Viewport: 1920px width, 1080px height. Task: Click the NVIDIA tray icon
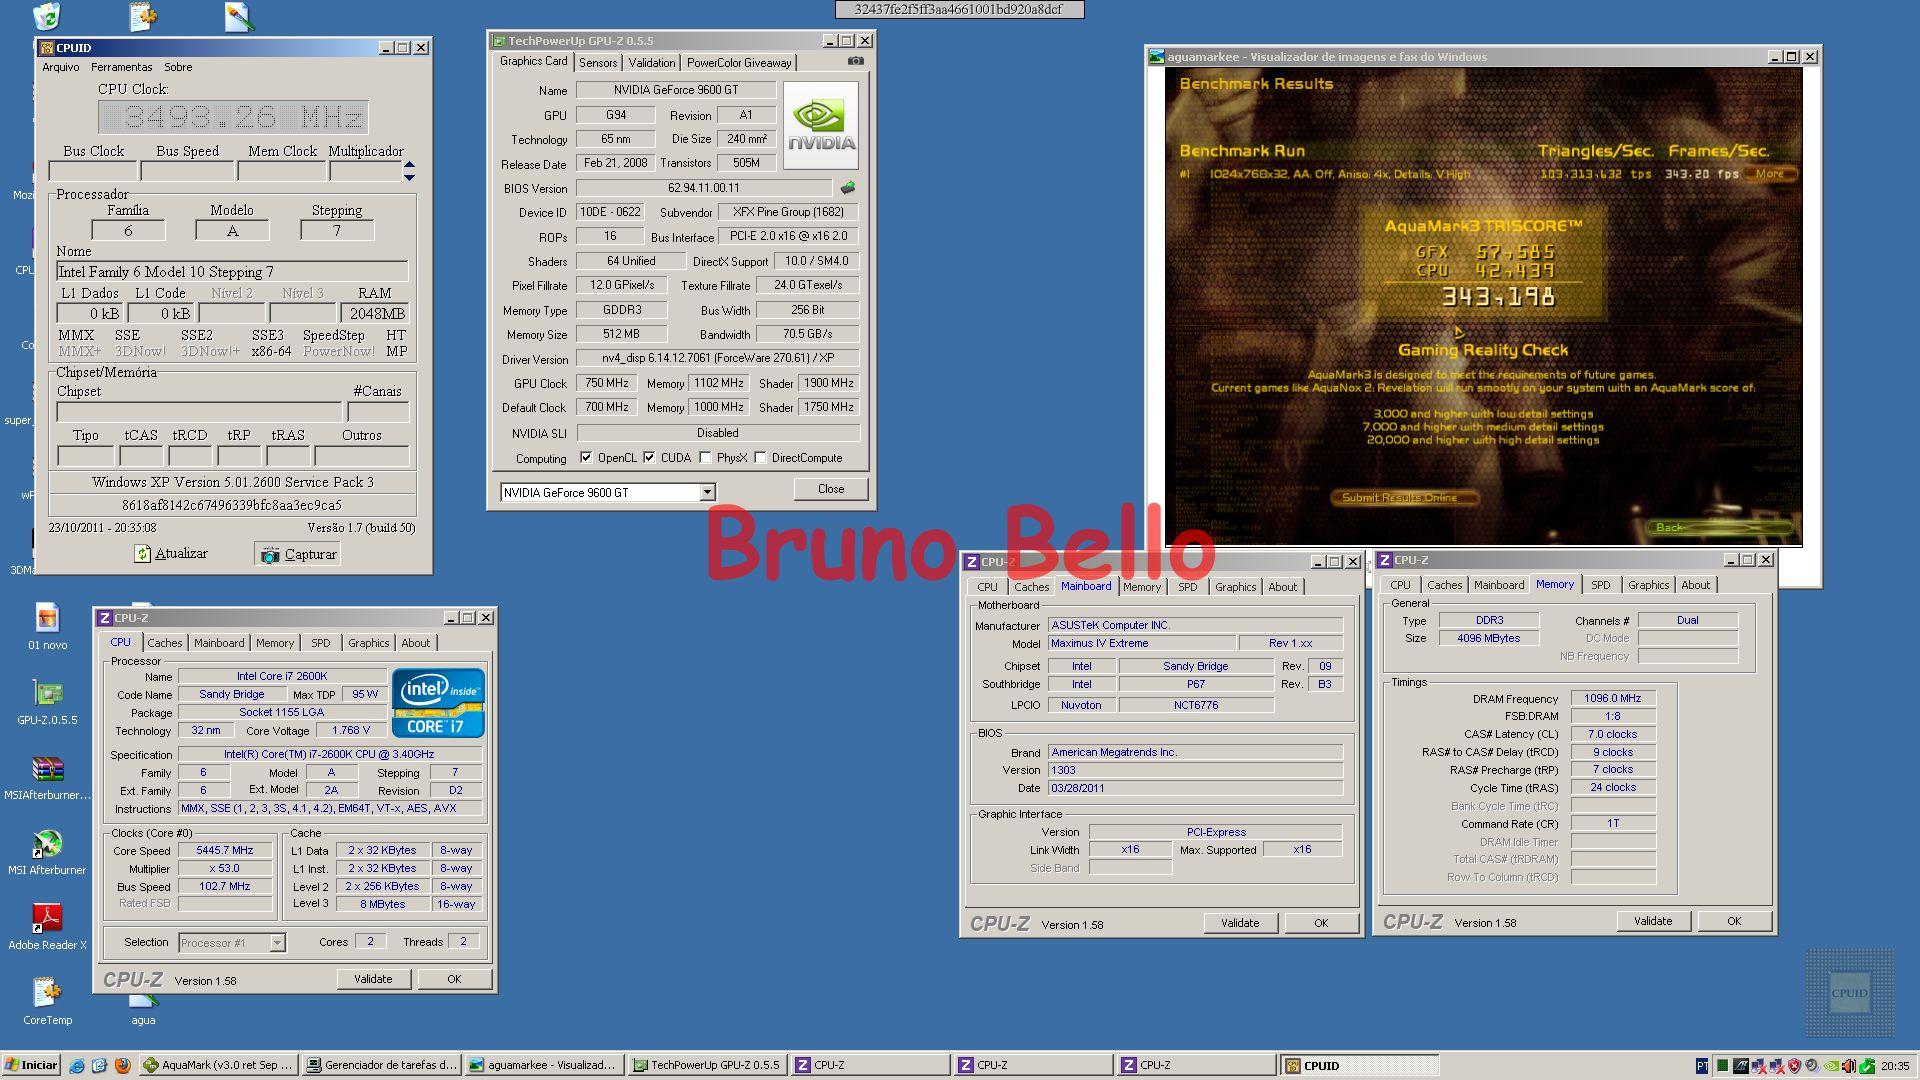[x=1831, y=1066]
